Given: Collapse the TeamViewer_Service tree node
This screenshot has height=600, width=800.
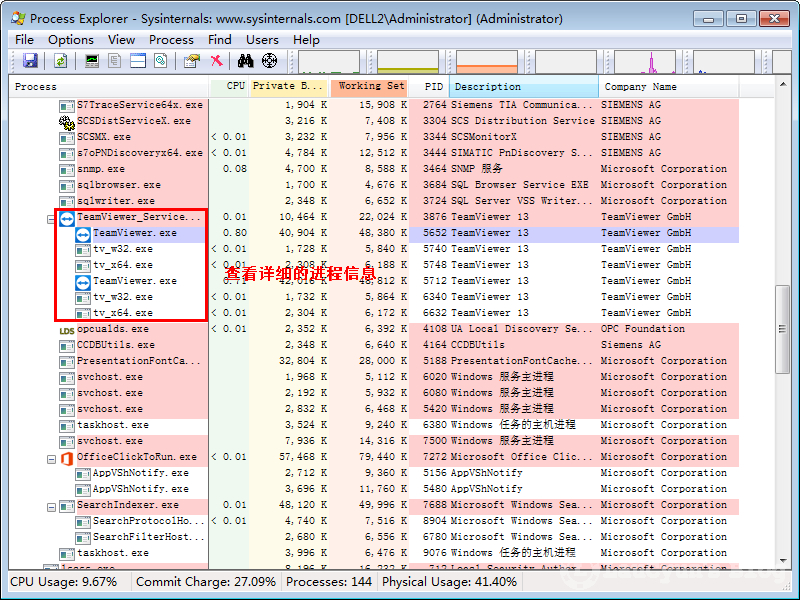Looking at the screenshot, I should (51, 219).
